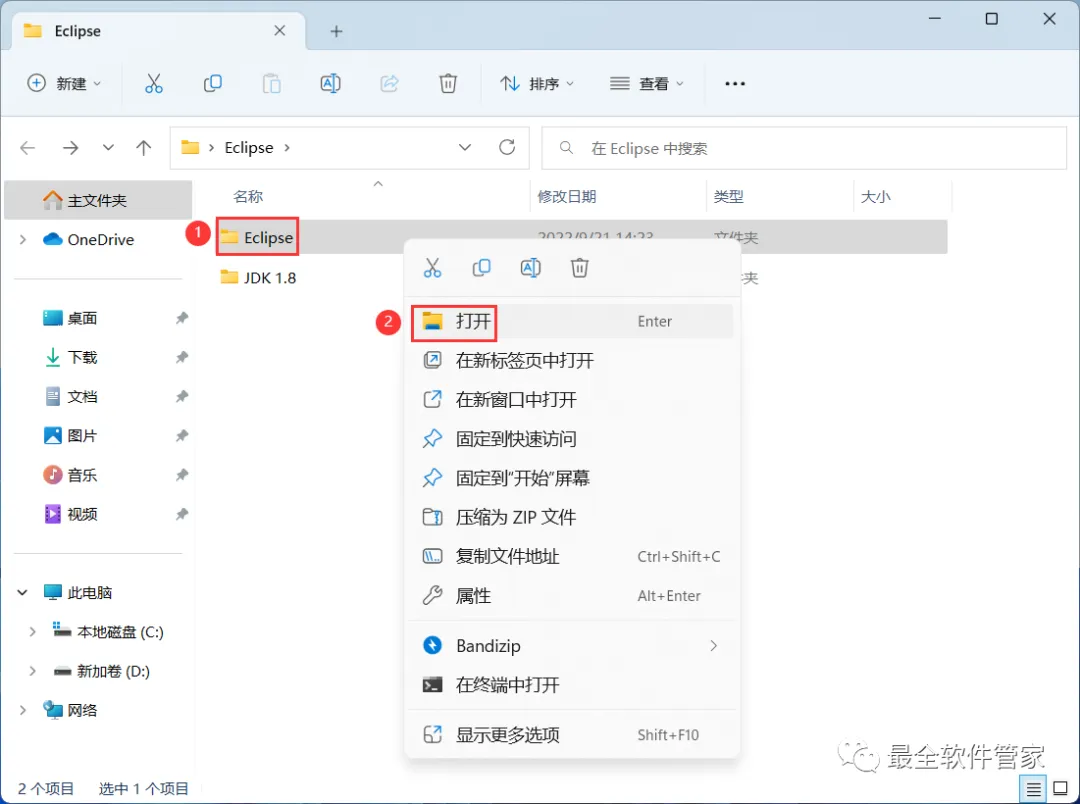Expand the 网络 (Network) node
Screen dimensions: 1080x804
pyautogui.click(x=23, y=710)
